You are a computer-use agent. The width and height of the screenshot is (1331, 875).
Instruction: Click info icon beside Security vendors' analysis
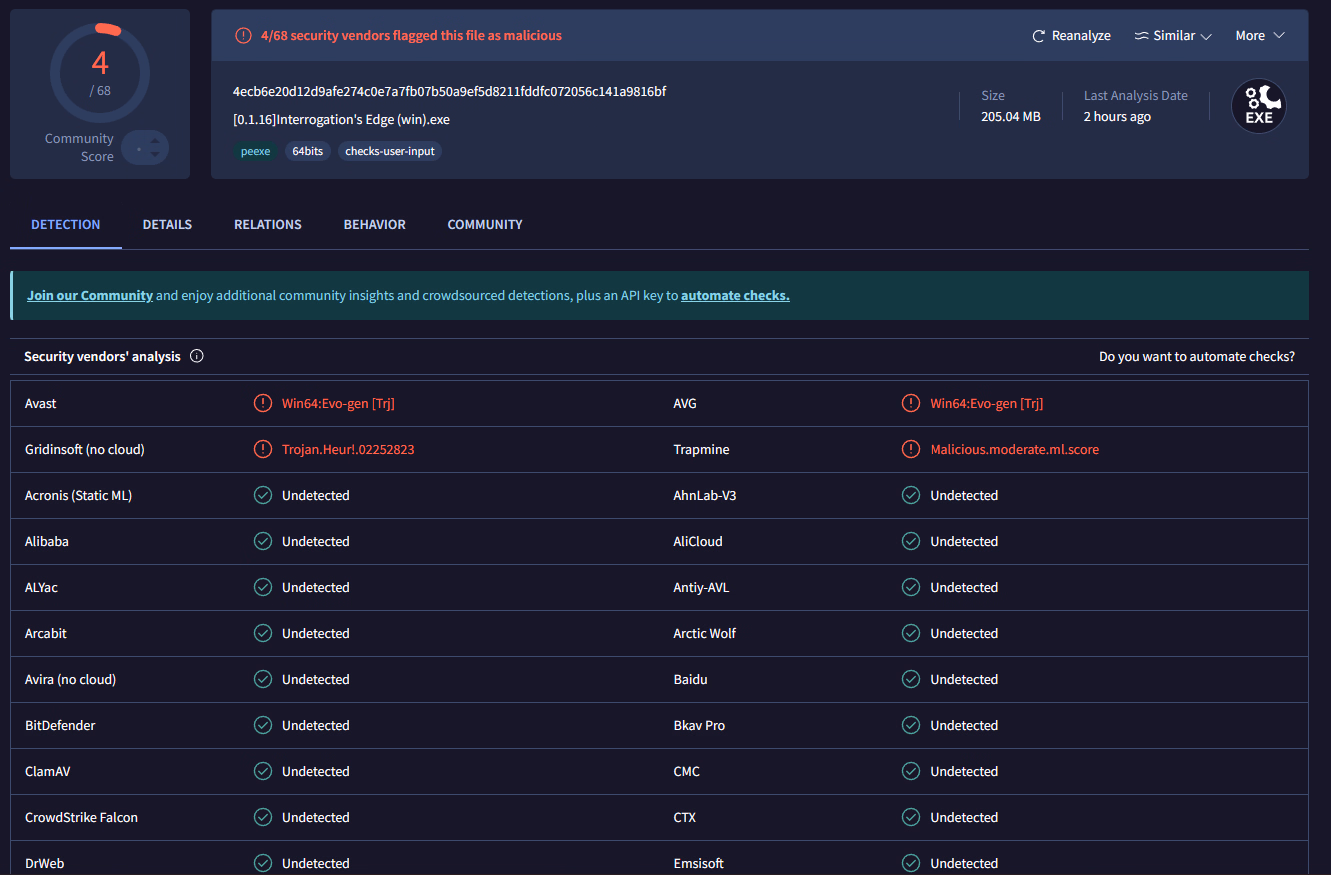pyautogui.click(x=197, y=356)
